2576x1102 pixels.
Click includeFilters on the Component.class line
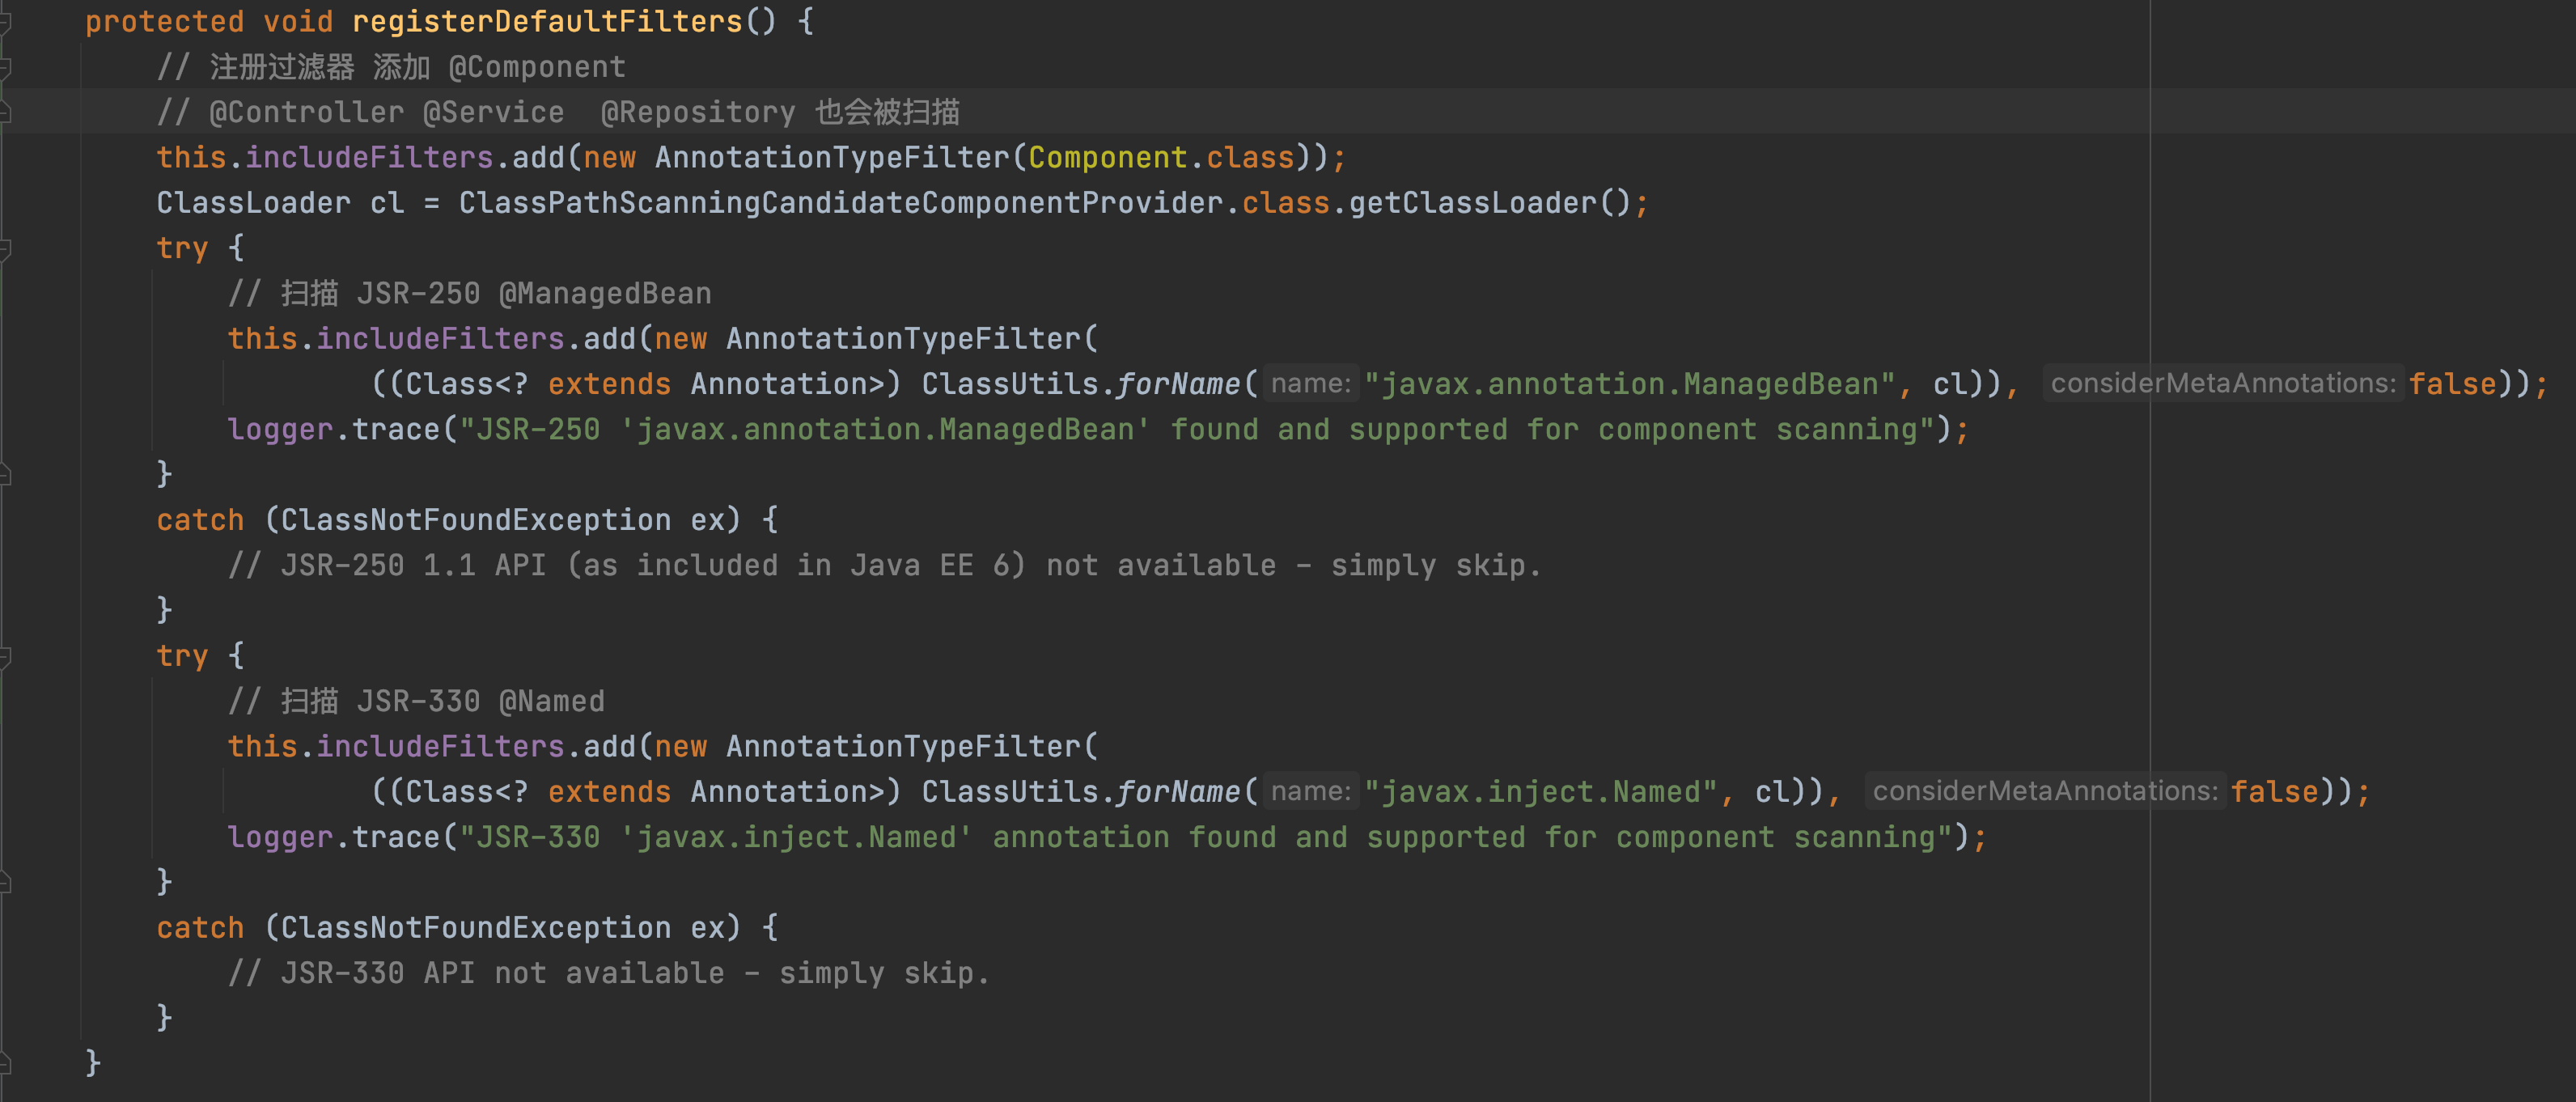tap(369, 158)
